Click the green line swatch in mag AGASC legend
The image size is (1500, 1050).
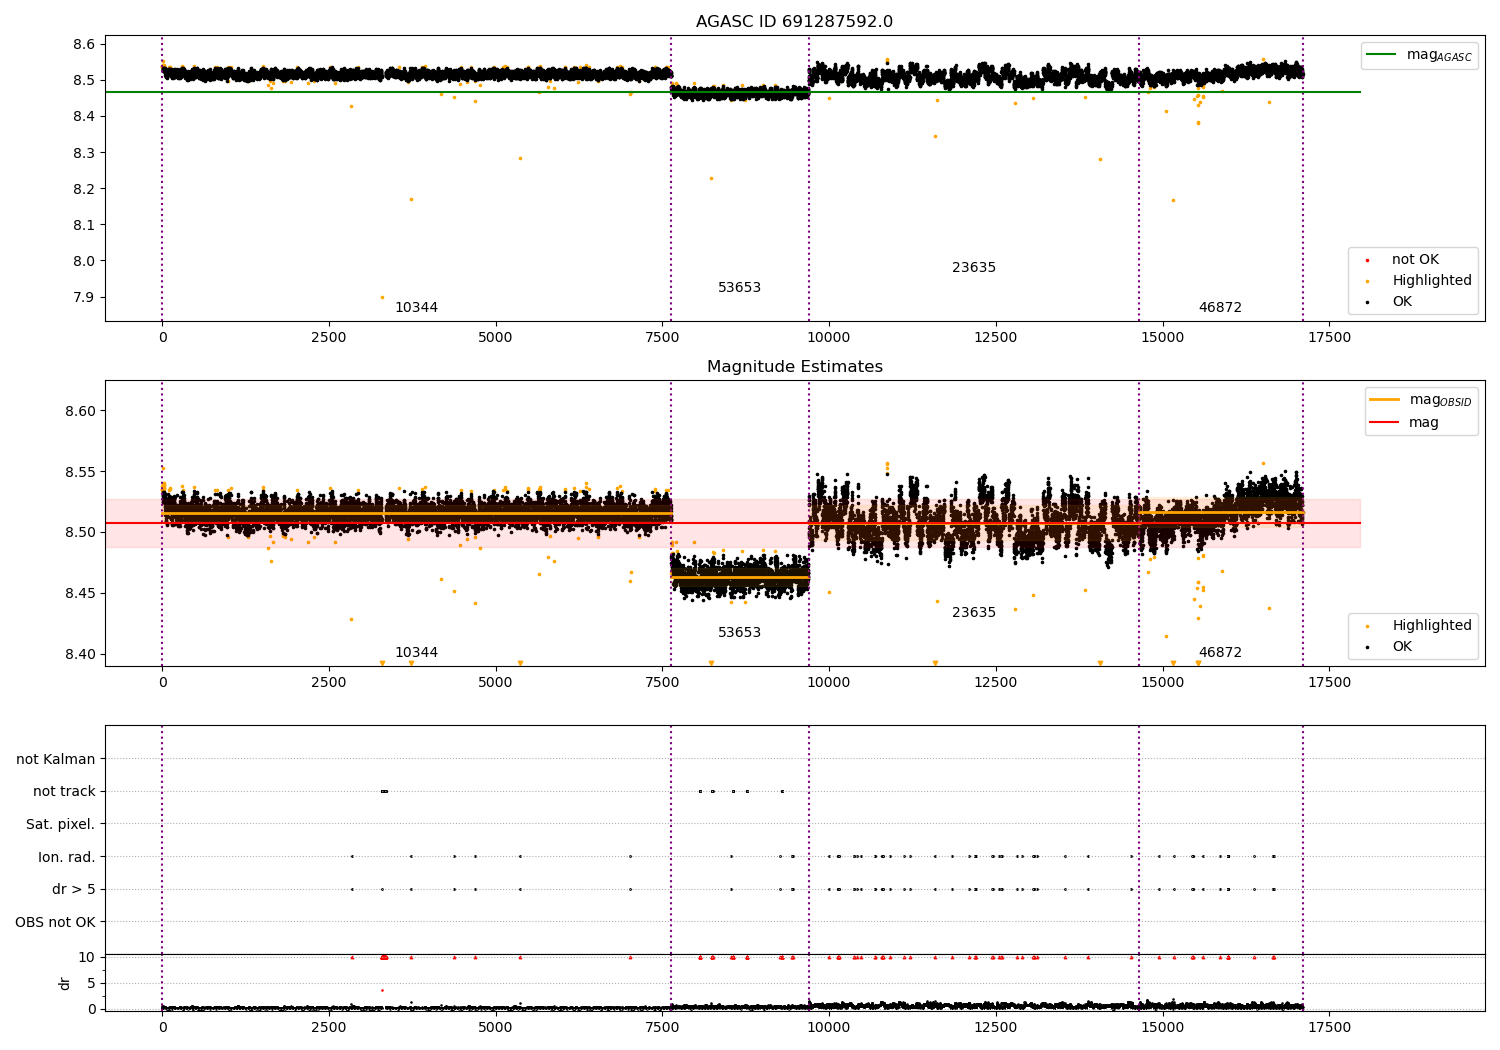[1382, 55]
